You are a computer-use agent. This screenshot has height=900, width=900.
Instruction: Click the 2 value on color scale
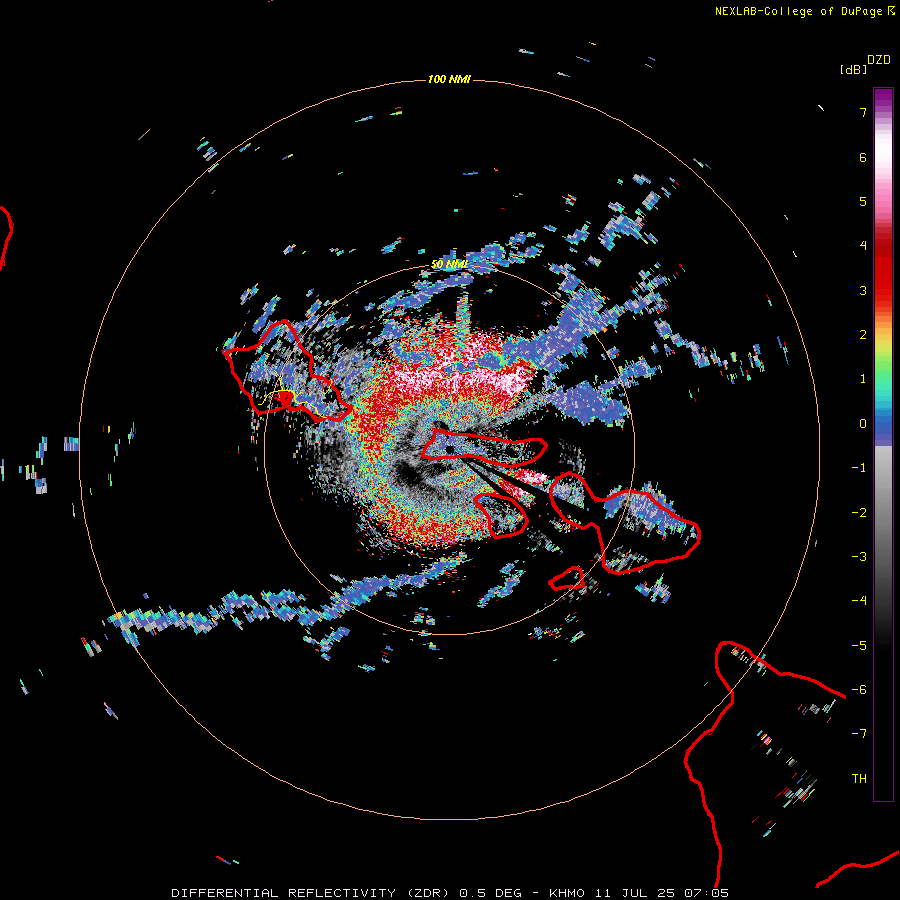(863, 335)
